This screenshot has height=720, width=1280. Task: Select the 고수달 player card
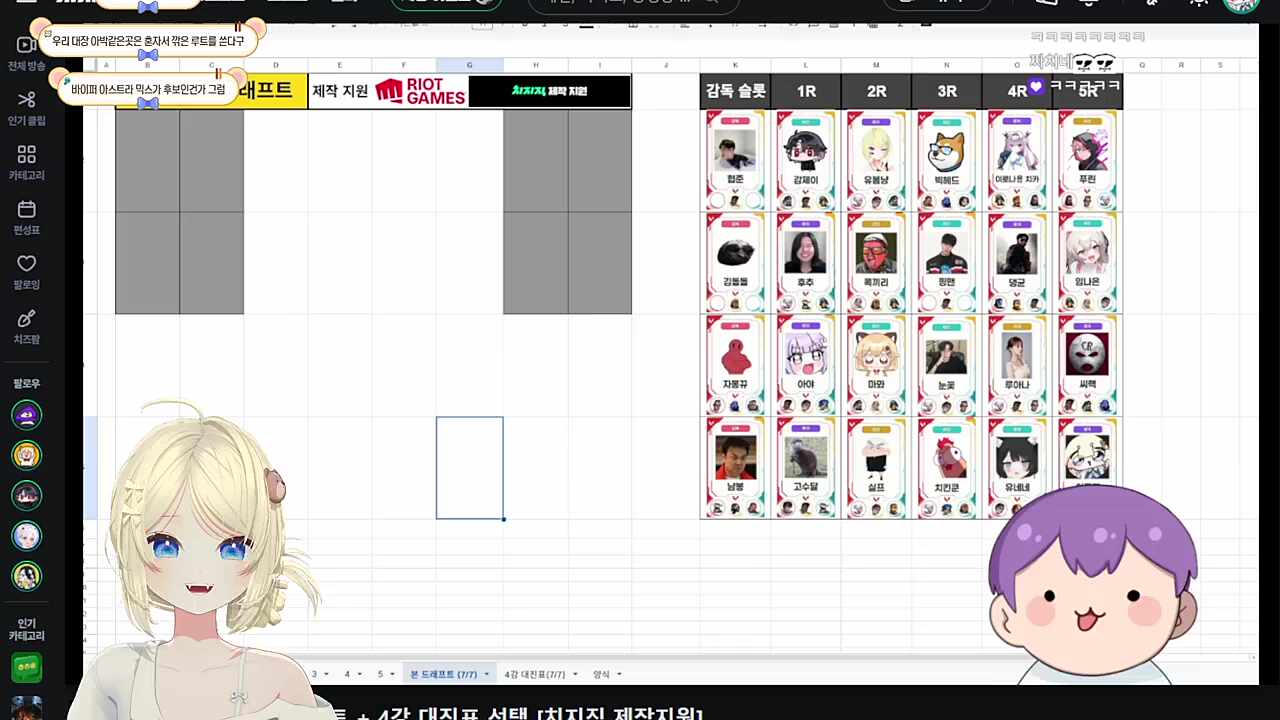(806, 468)
